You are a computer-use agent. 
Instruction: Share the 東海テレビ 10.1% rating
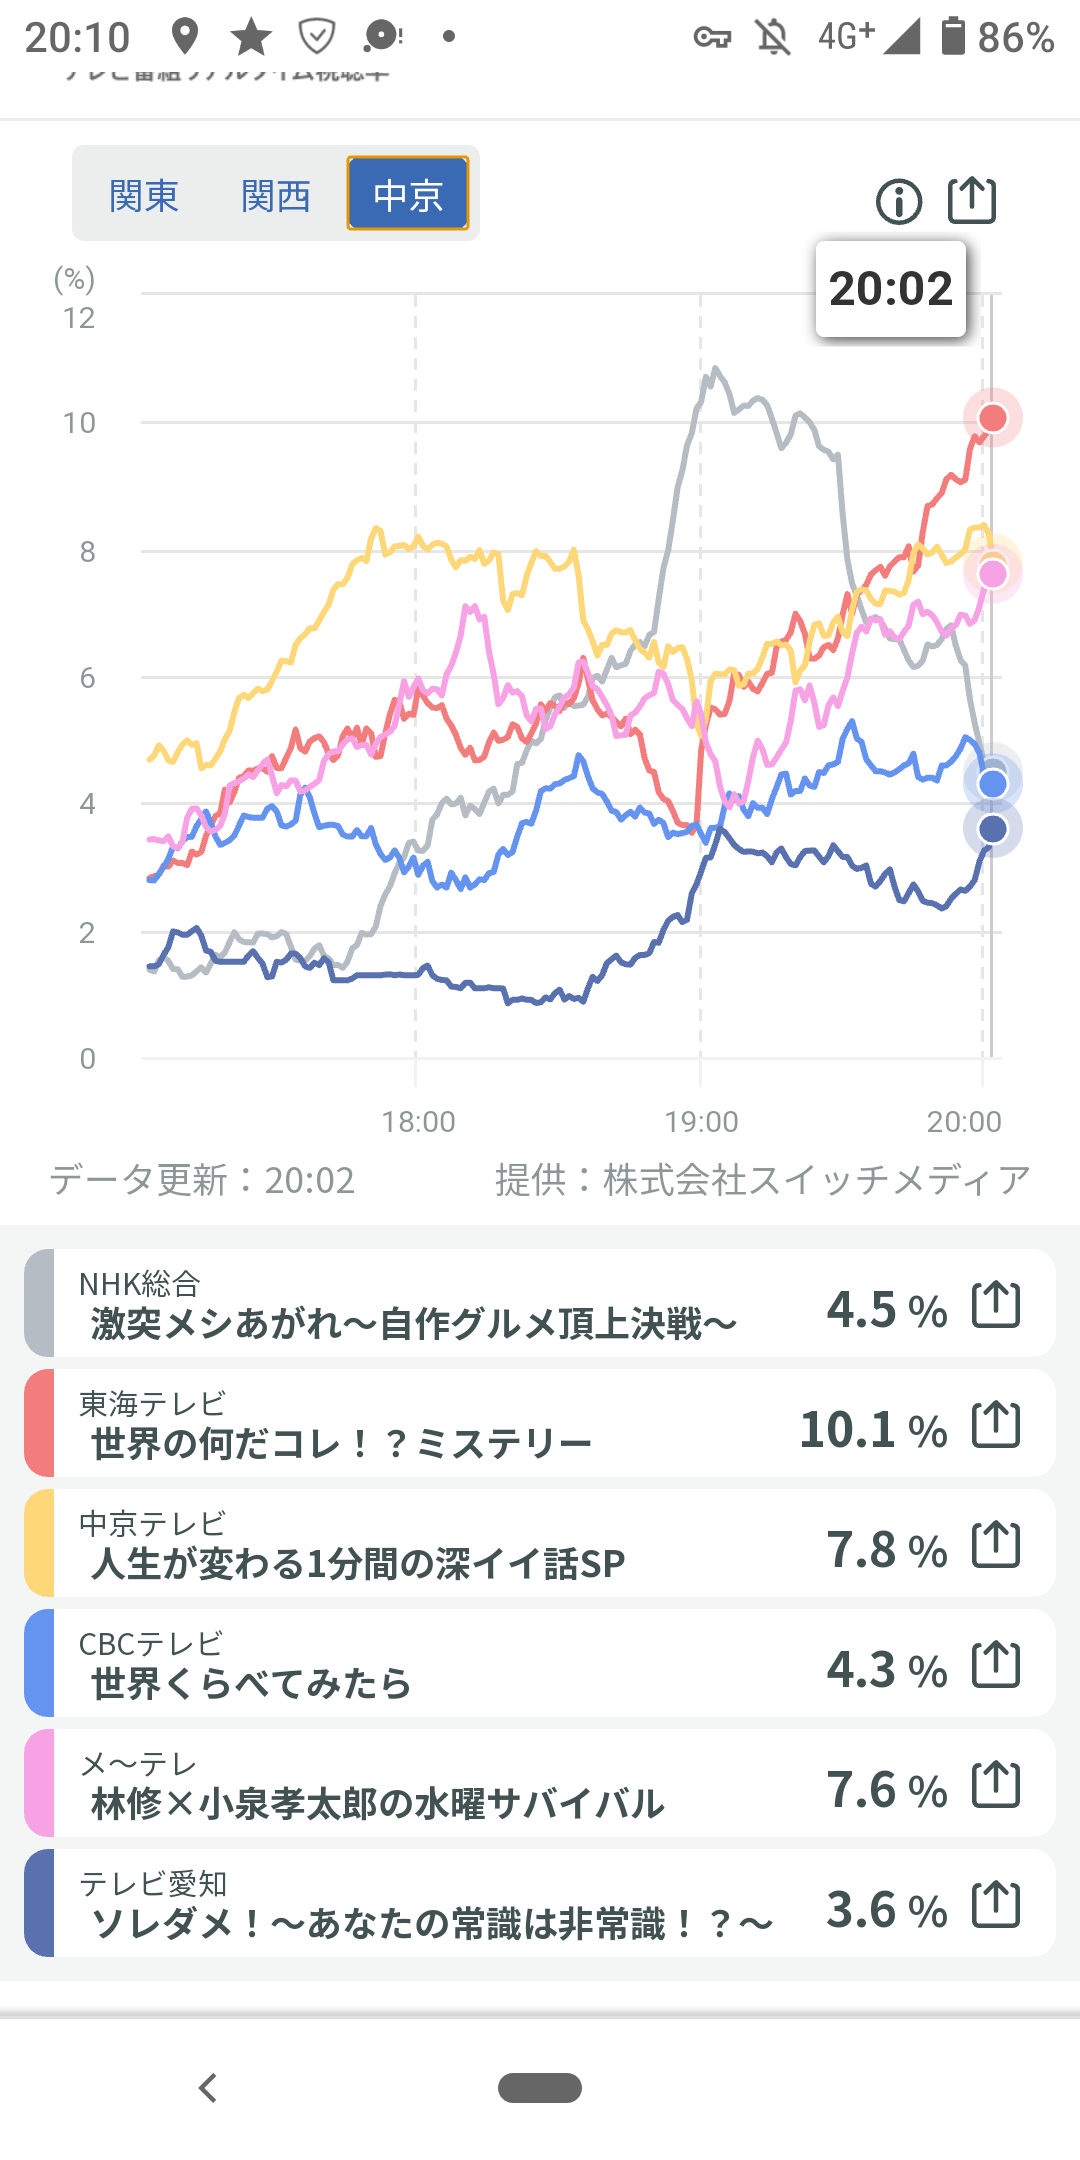(996, 1425)
